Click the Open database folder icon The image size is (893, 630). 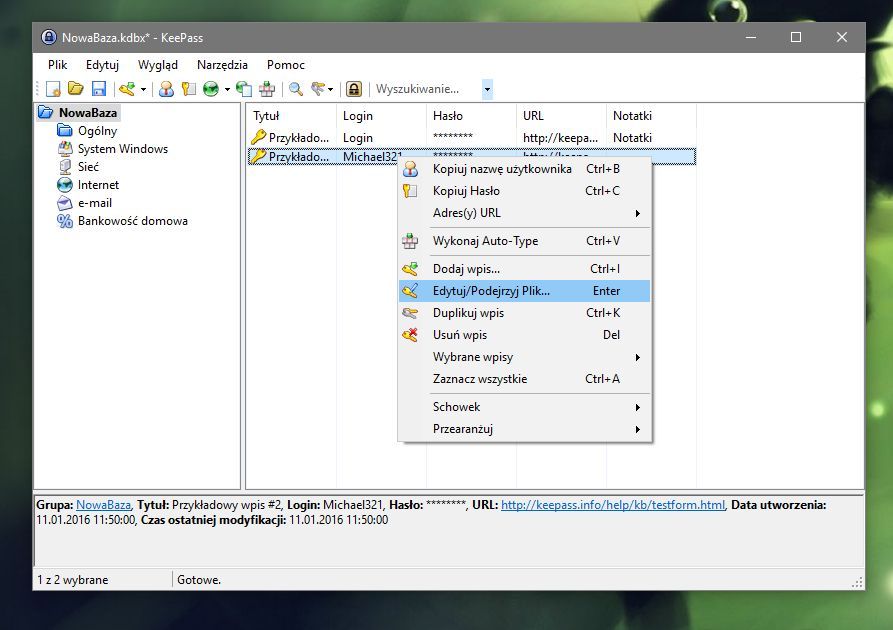(x=75, y=90)
